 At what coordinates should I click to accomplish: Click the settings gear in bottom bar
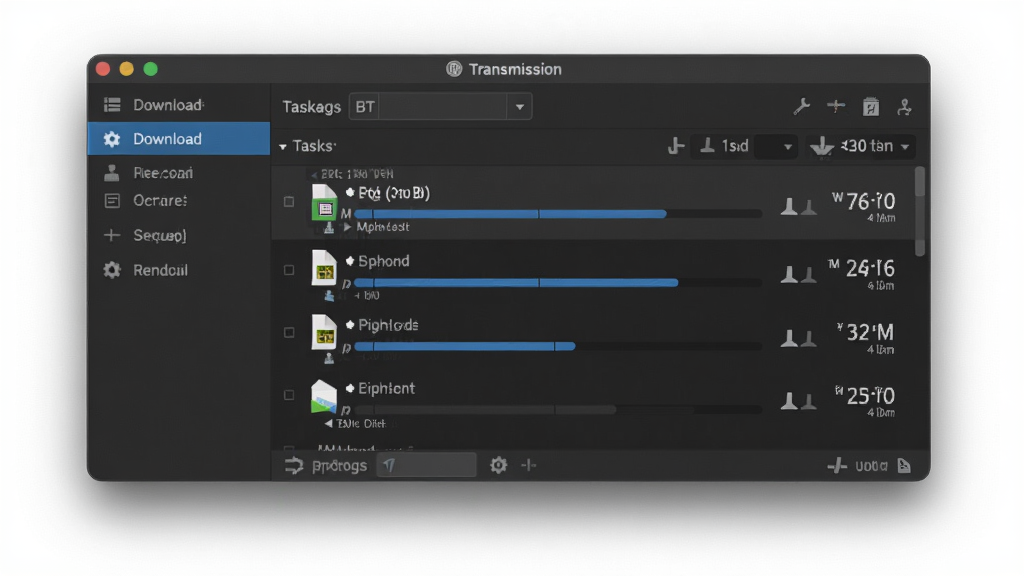498,465
